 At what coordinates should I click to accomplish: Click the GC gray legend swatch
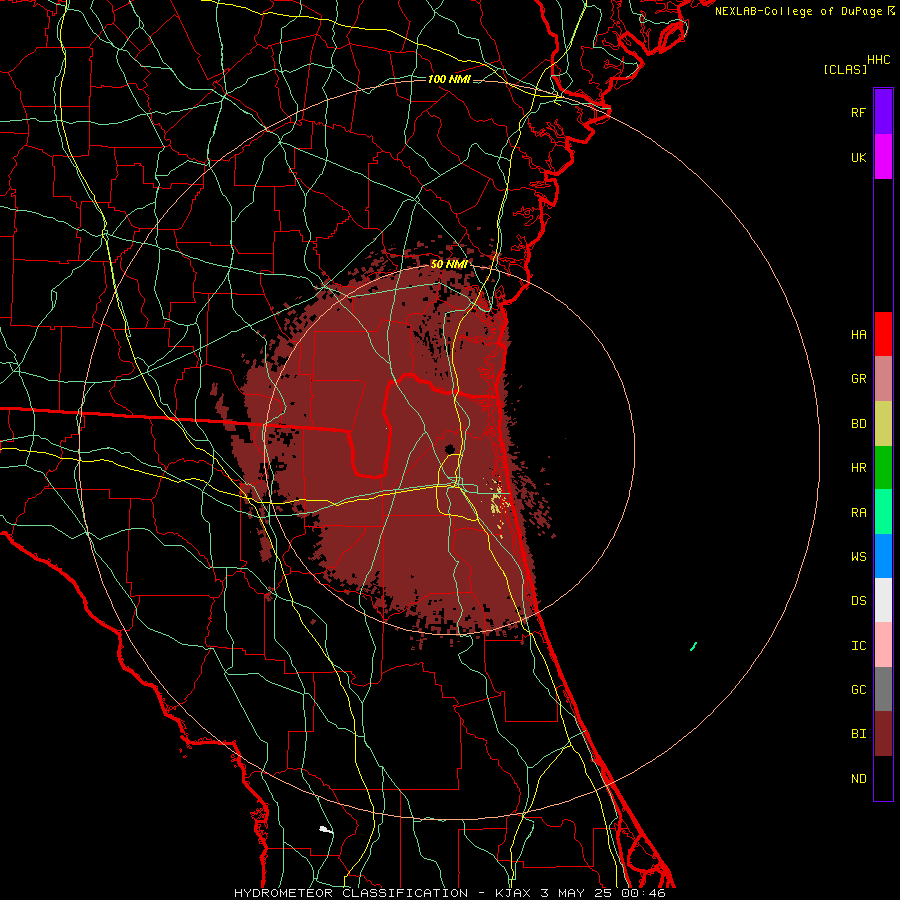pyautogui.click(x=883, y=689)
